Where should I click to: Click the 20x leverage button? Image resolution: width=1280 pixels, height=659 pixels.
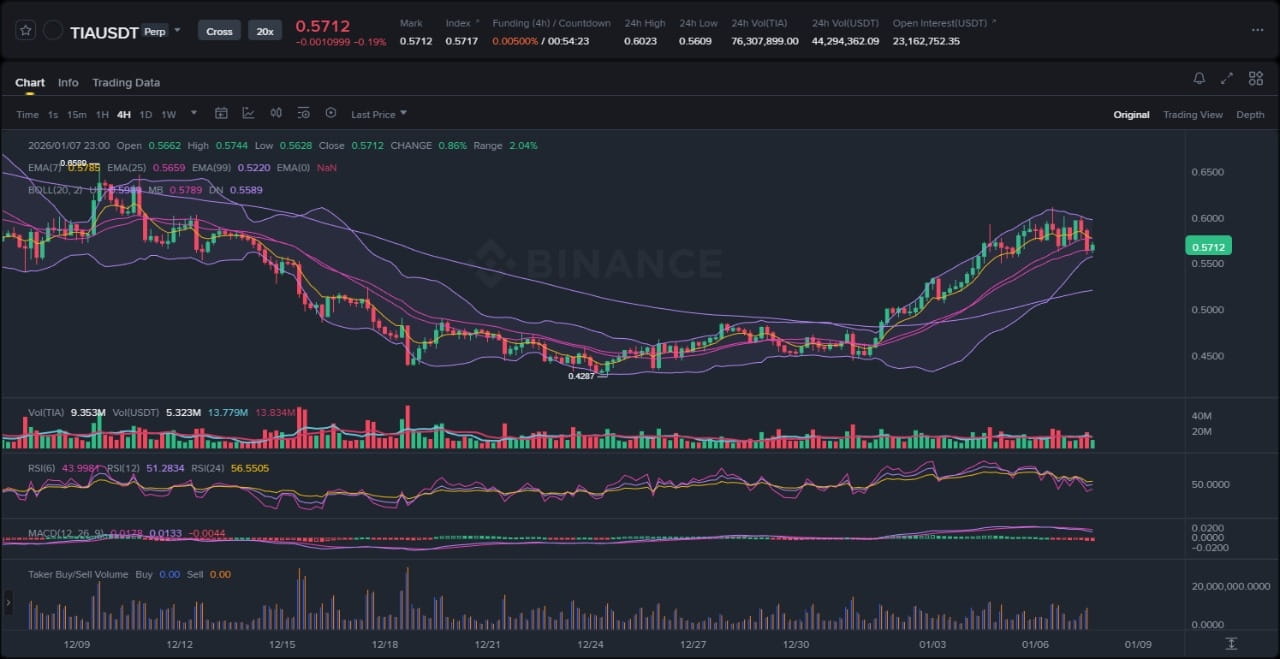click(265, 31)
